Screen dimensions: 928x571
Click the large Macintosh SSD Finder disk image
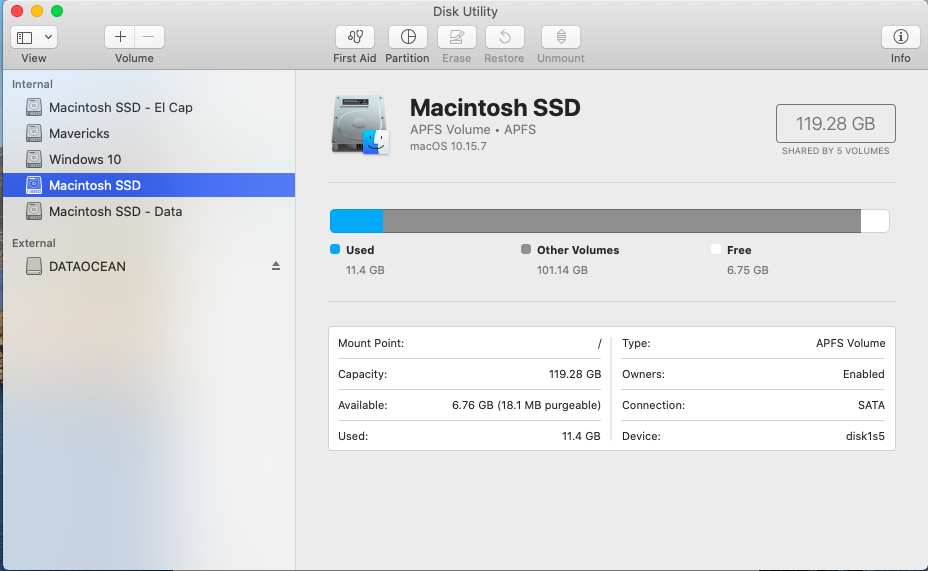pos(360,125)
